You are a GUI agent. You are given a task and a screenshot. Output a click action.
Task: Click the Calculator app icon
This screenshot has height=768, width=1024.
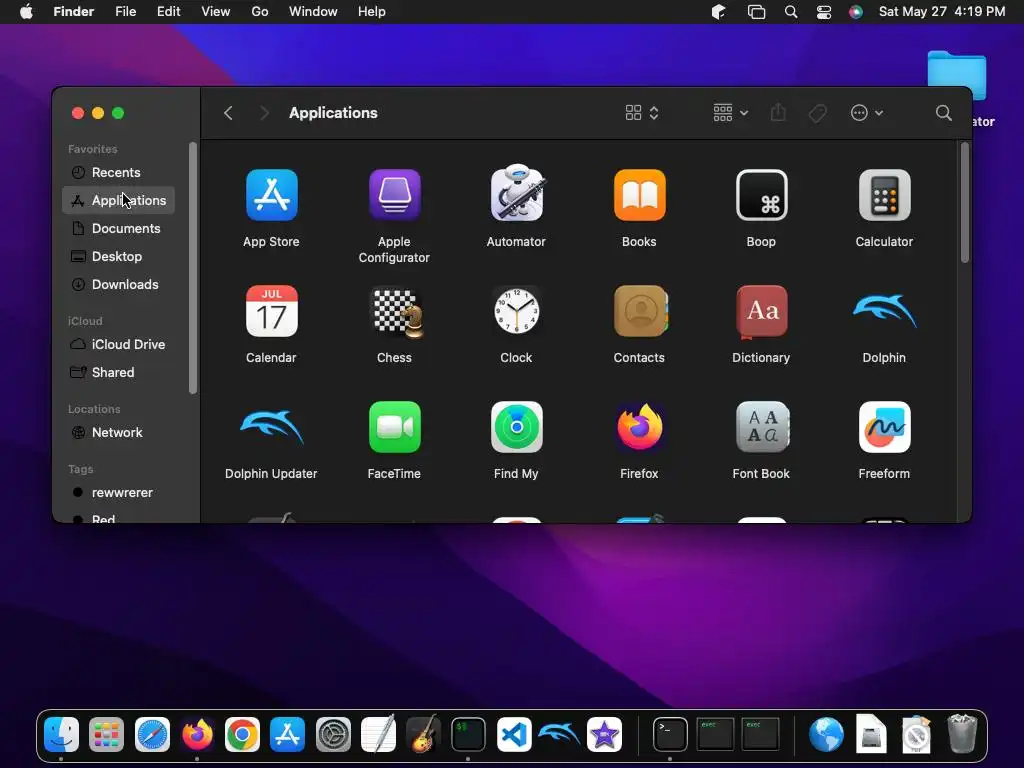tap(884, 195)
